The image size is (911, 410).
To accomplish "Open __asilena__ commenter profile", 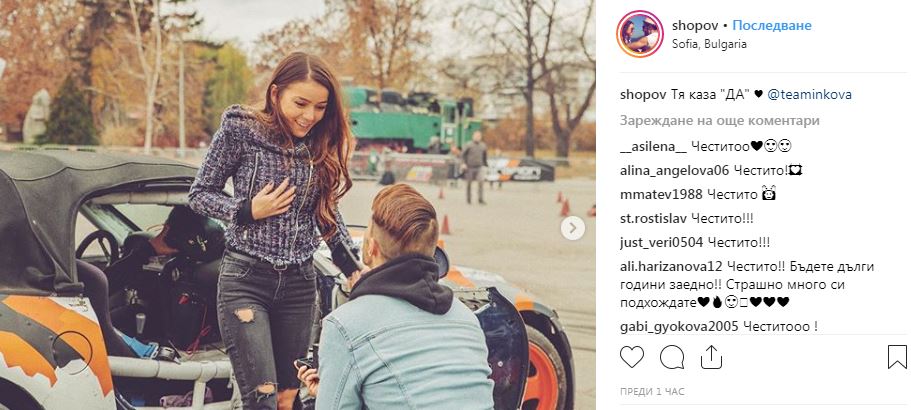I will tap(653, 147).
